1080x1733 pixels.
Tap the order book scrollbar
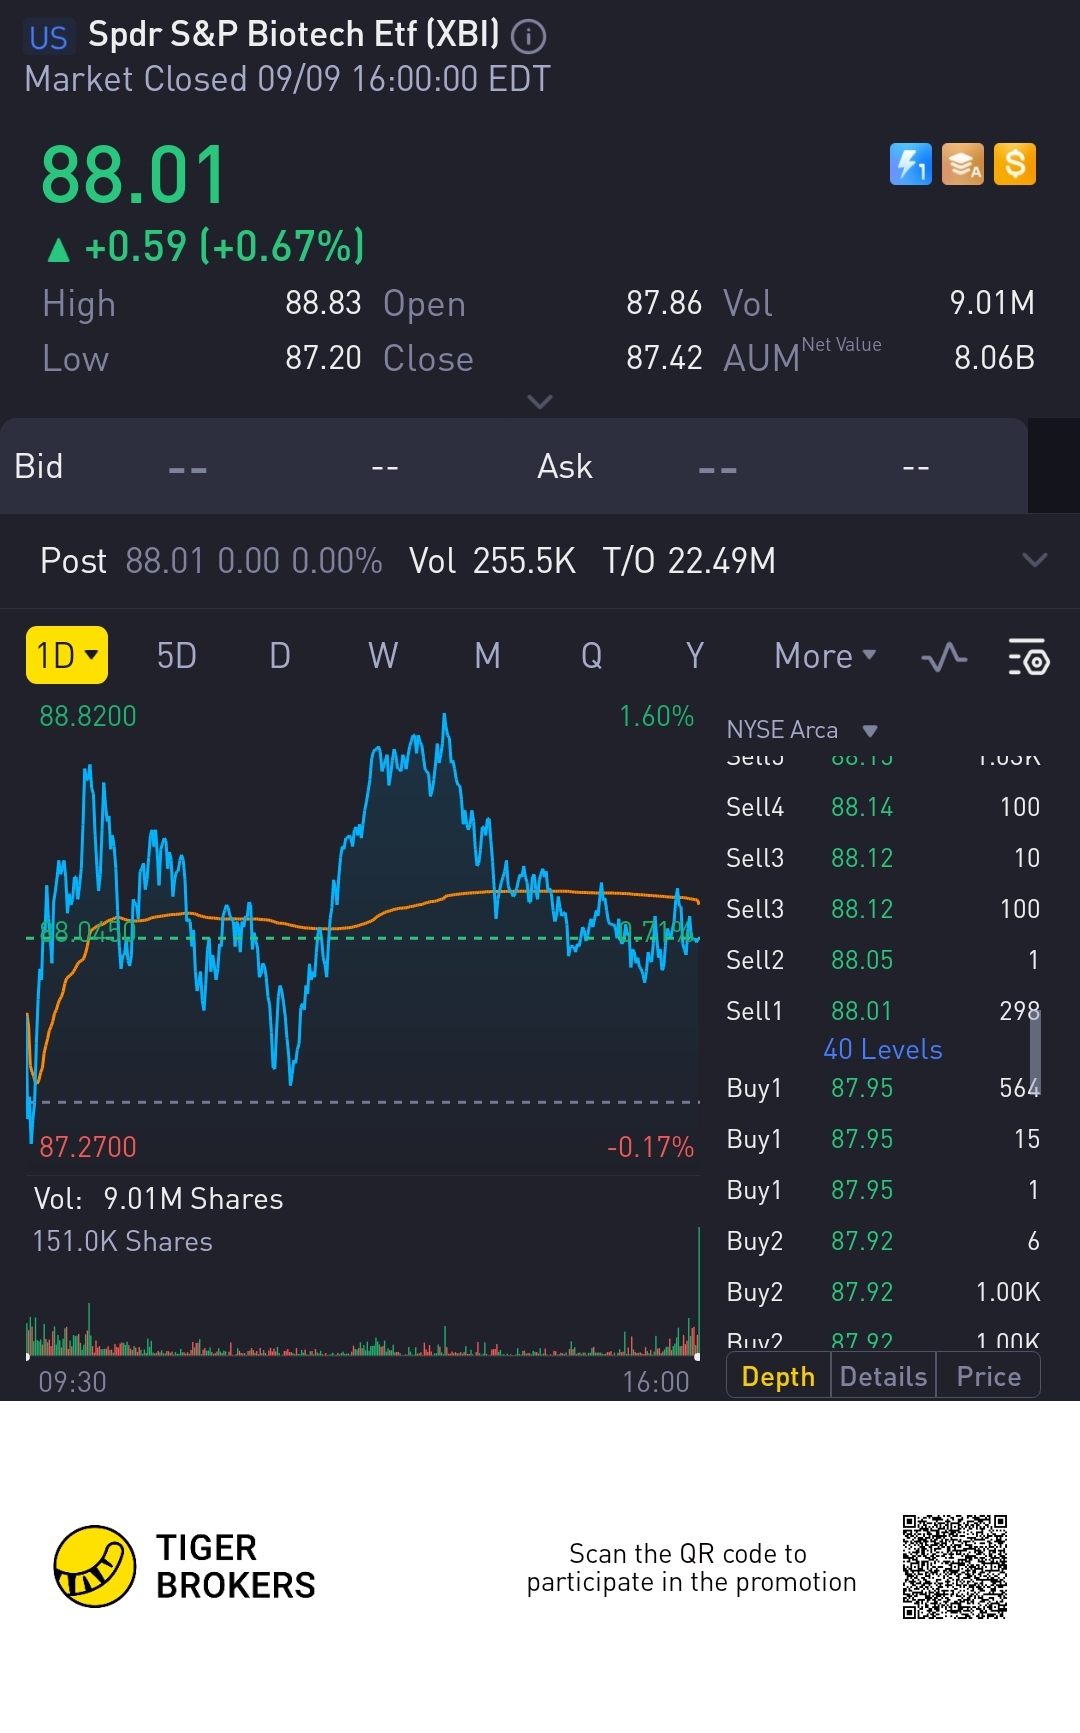pyautogui.click(x=1035, y=1052)
